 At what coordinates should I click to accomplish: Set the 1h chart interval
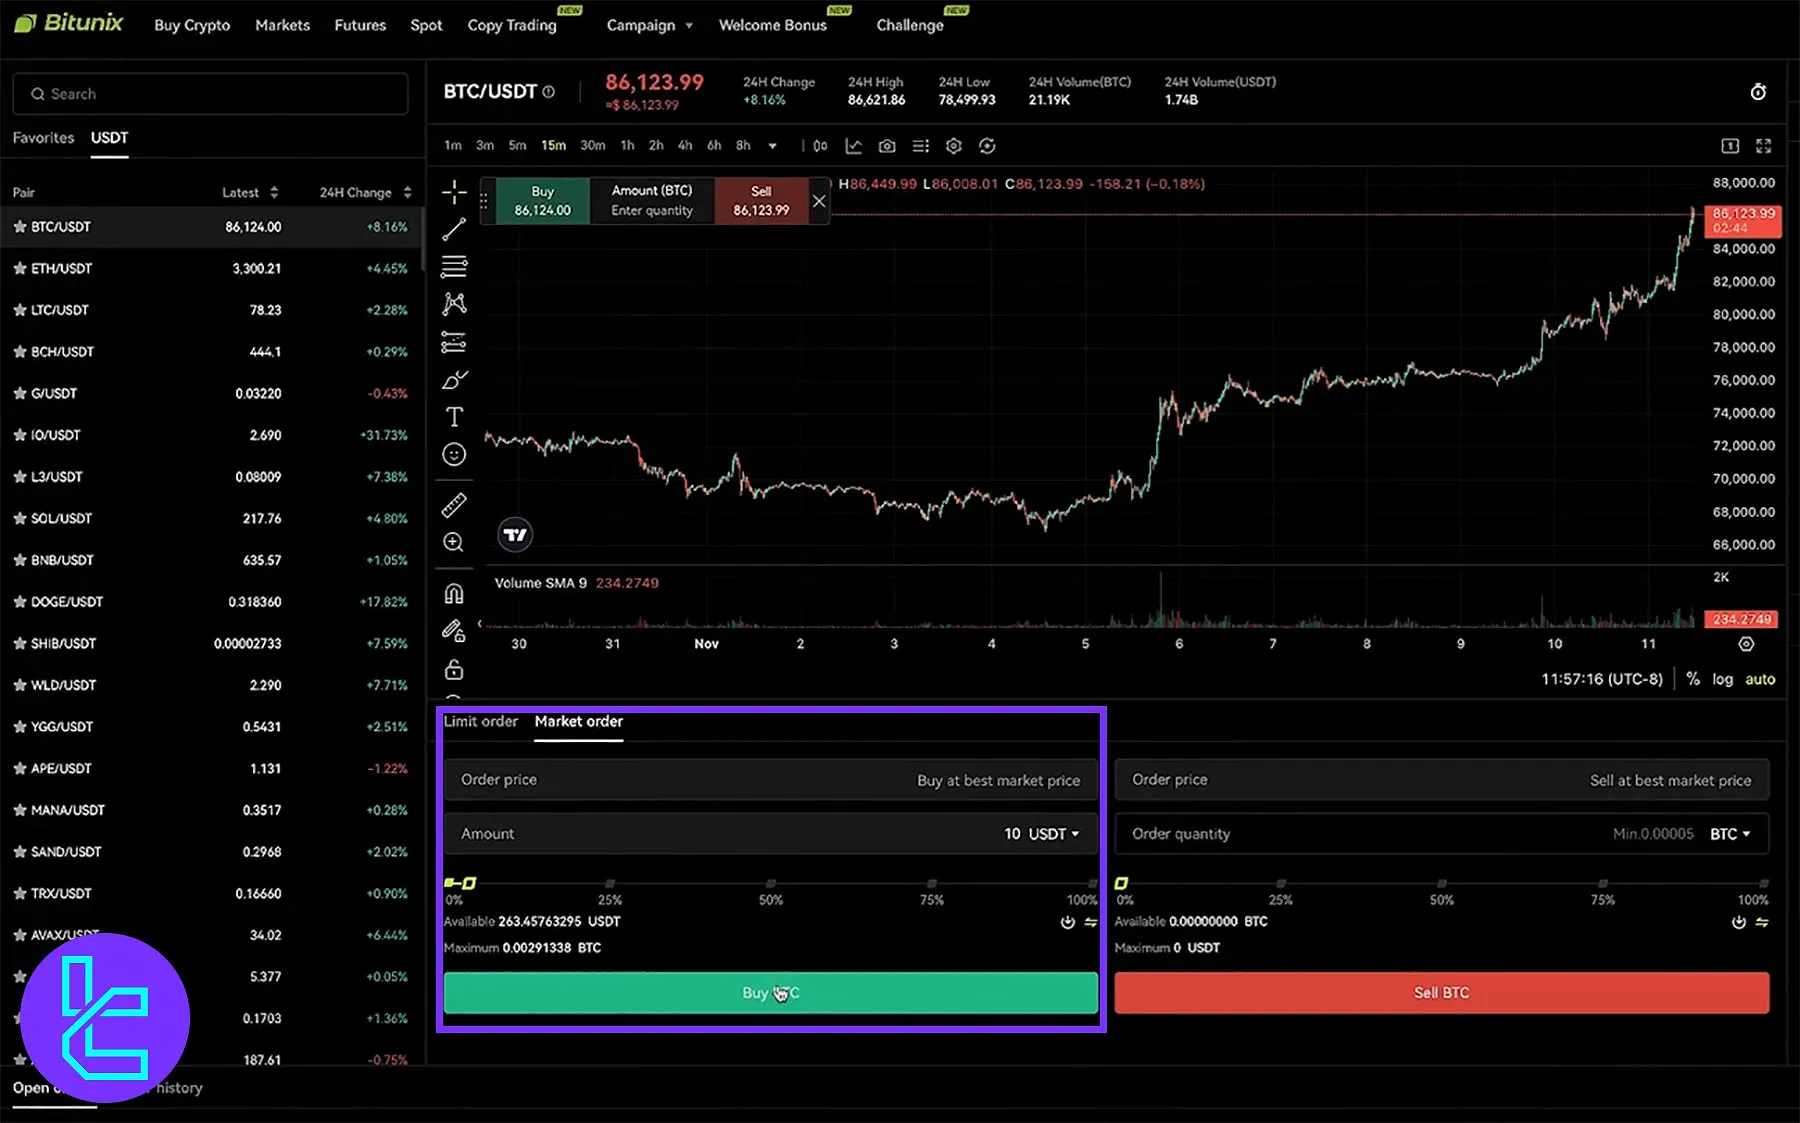pos(627,146)
